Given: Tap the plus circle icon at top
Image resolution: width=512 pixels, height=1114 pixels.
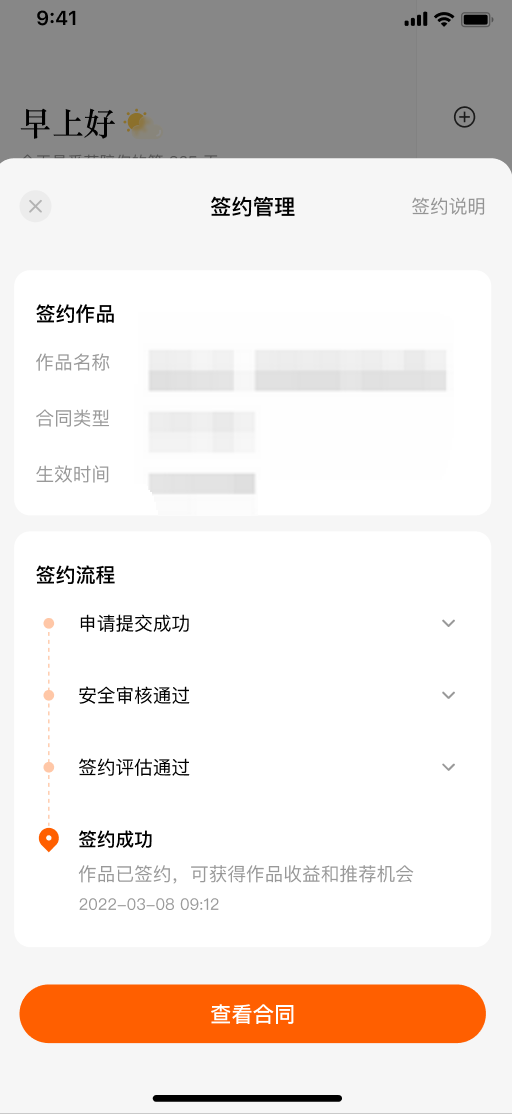Looking at the screenshot, I should point(464,117).
